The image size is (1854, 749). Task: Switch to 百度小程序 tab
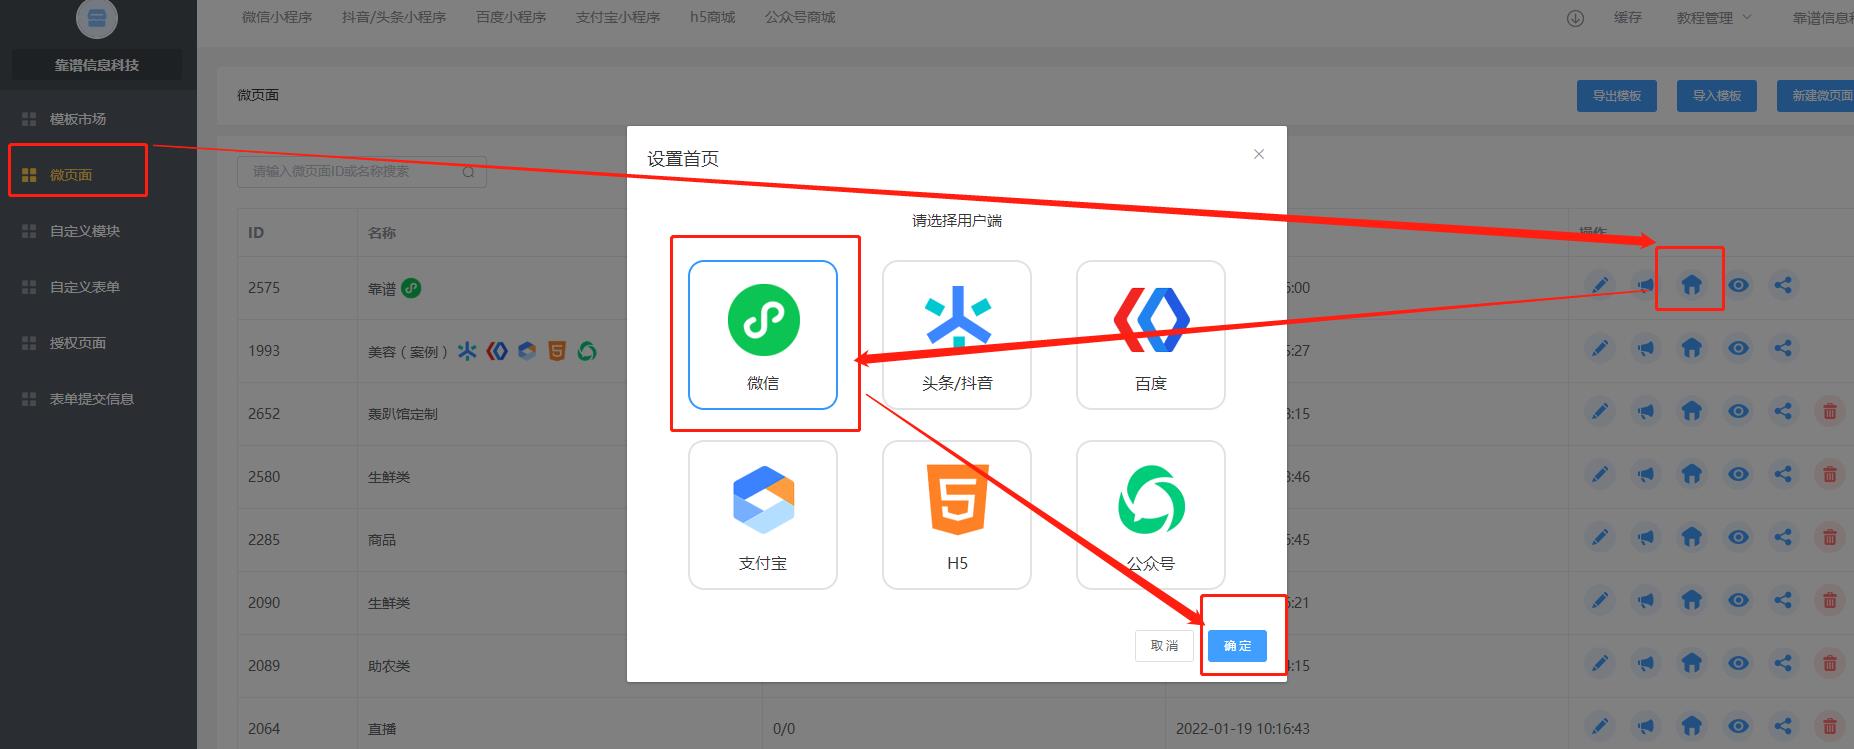click(x=511, y=17)
